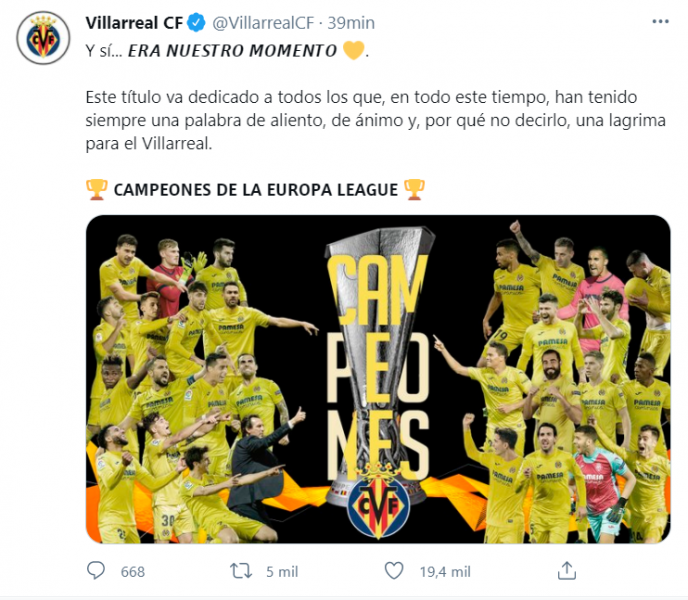
Task: Open the @VillarrealCF handle link
Action: click(x=264, y=23)
